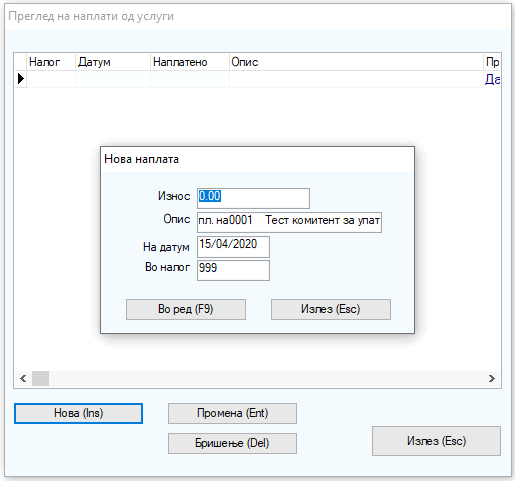Image resolution: width=515 pixels, height=481 pixels.
Task: Click the Бришење (Del) button
Action: pos(232,443)
